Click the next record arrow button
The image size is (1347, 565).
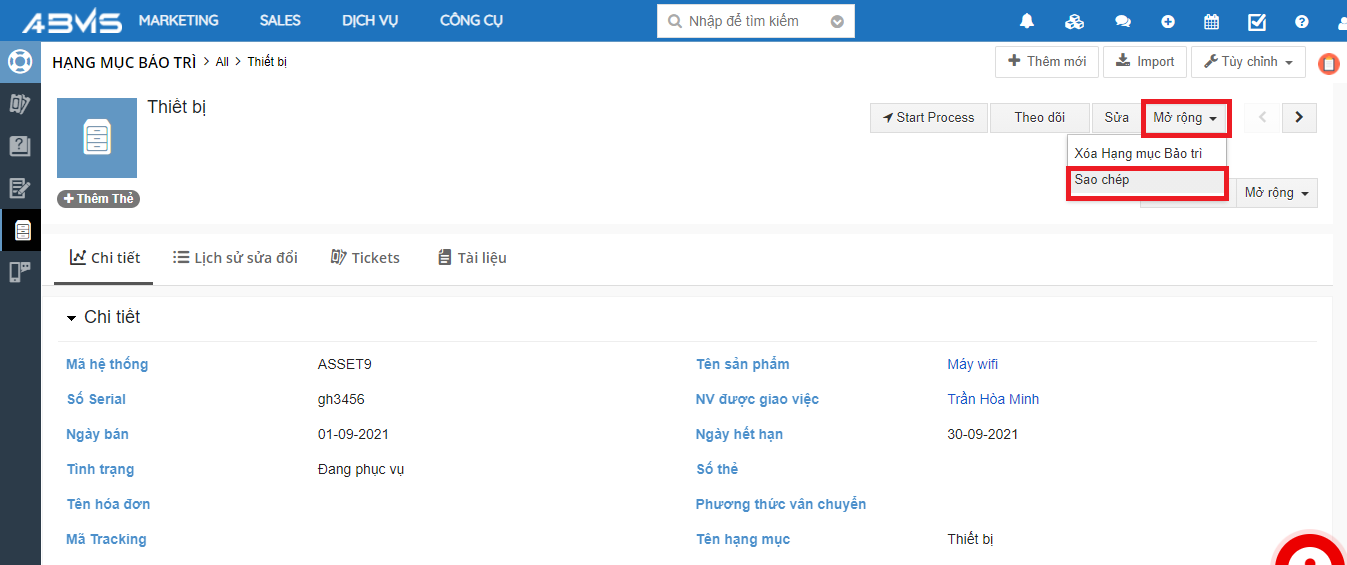click(1299, 117)
